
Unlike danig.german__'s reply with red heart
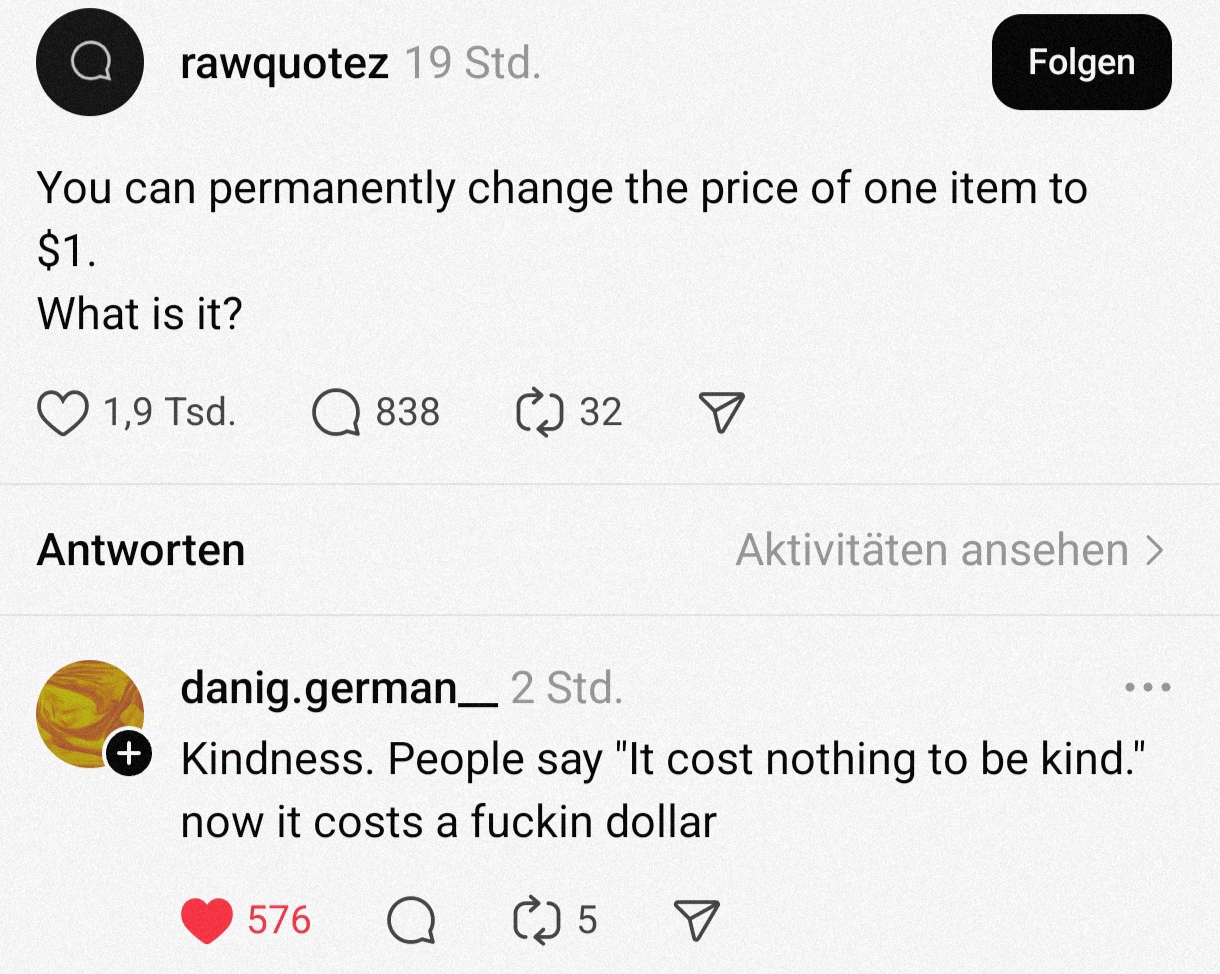[206, 919]
